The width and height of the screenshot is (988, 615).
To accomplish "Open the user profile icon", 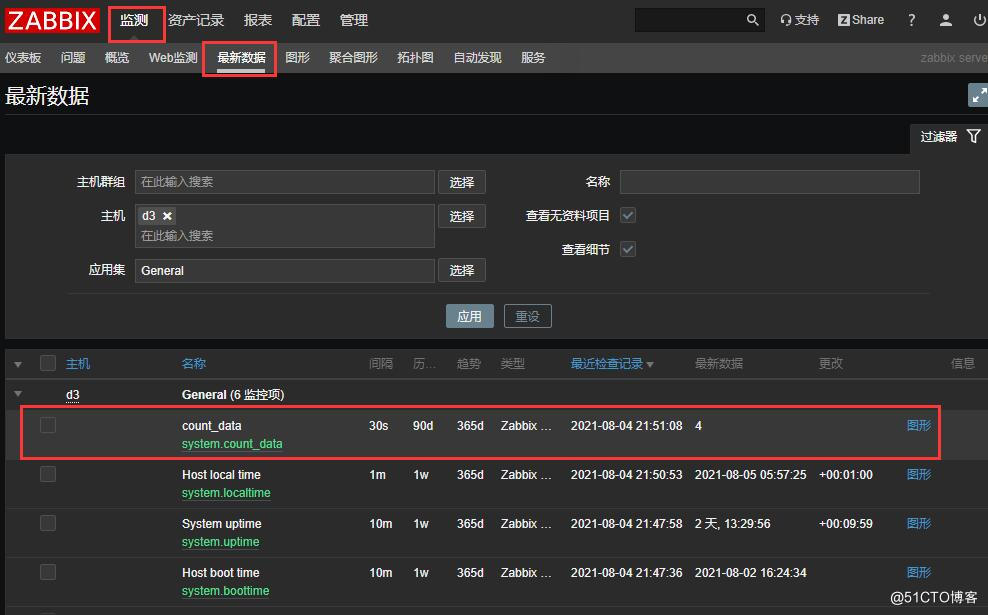I will click(946, 20).
